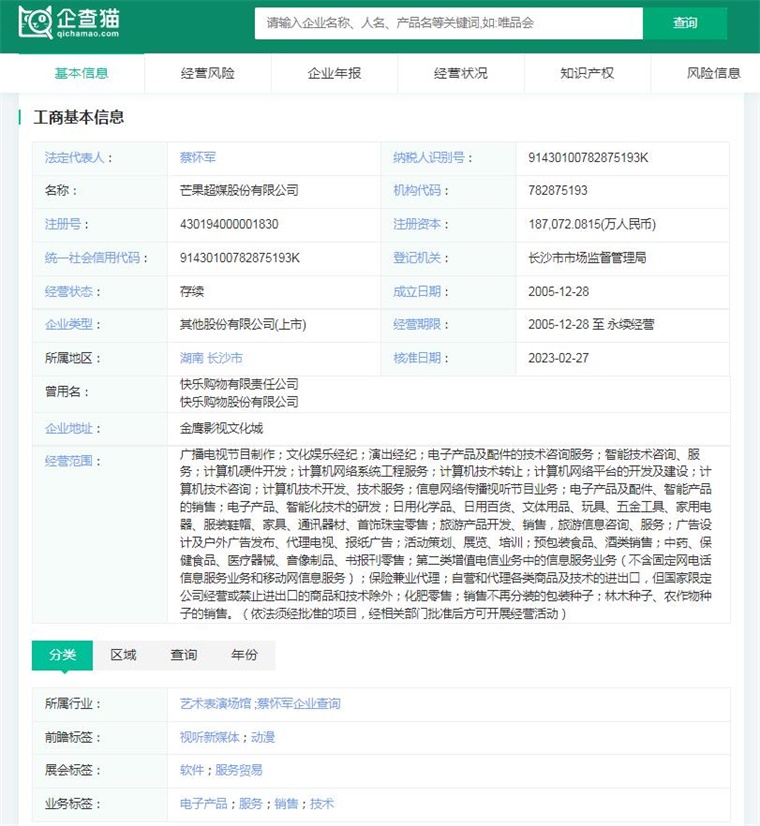Image resolution: width=760 pixels, height=826 pixels.
Task: Open legal representative 蔡怀军 link
Action: point(198,158)
